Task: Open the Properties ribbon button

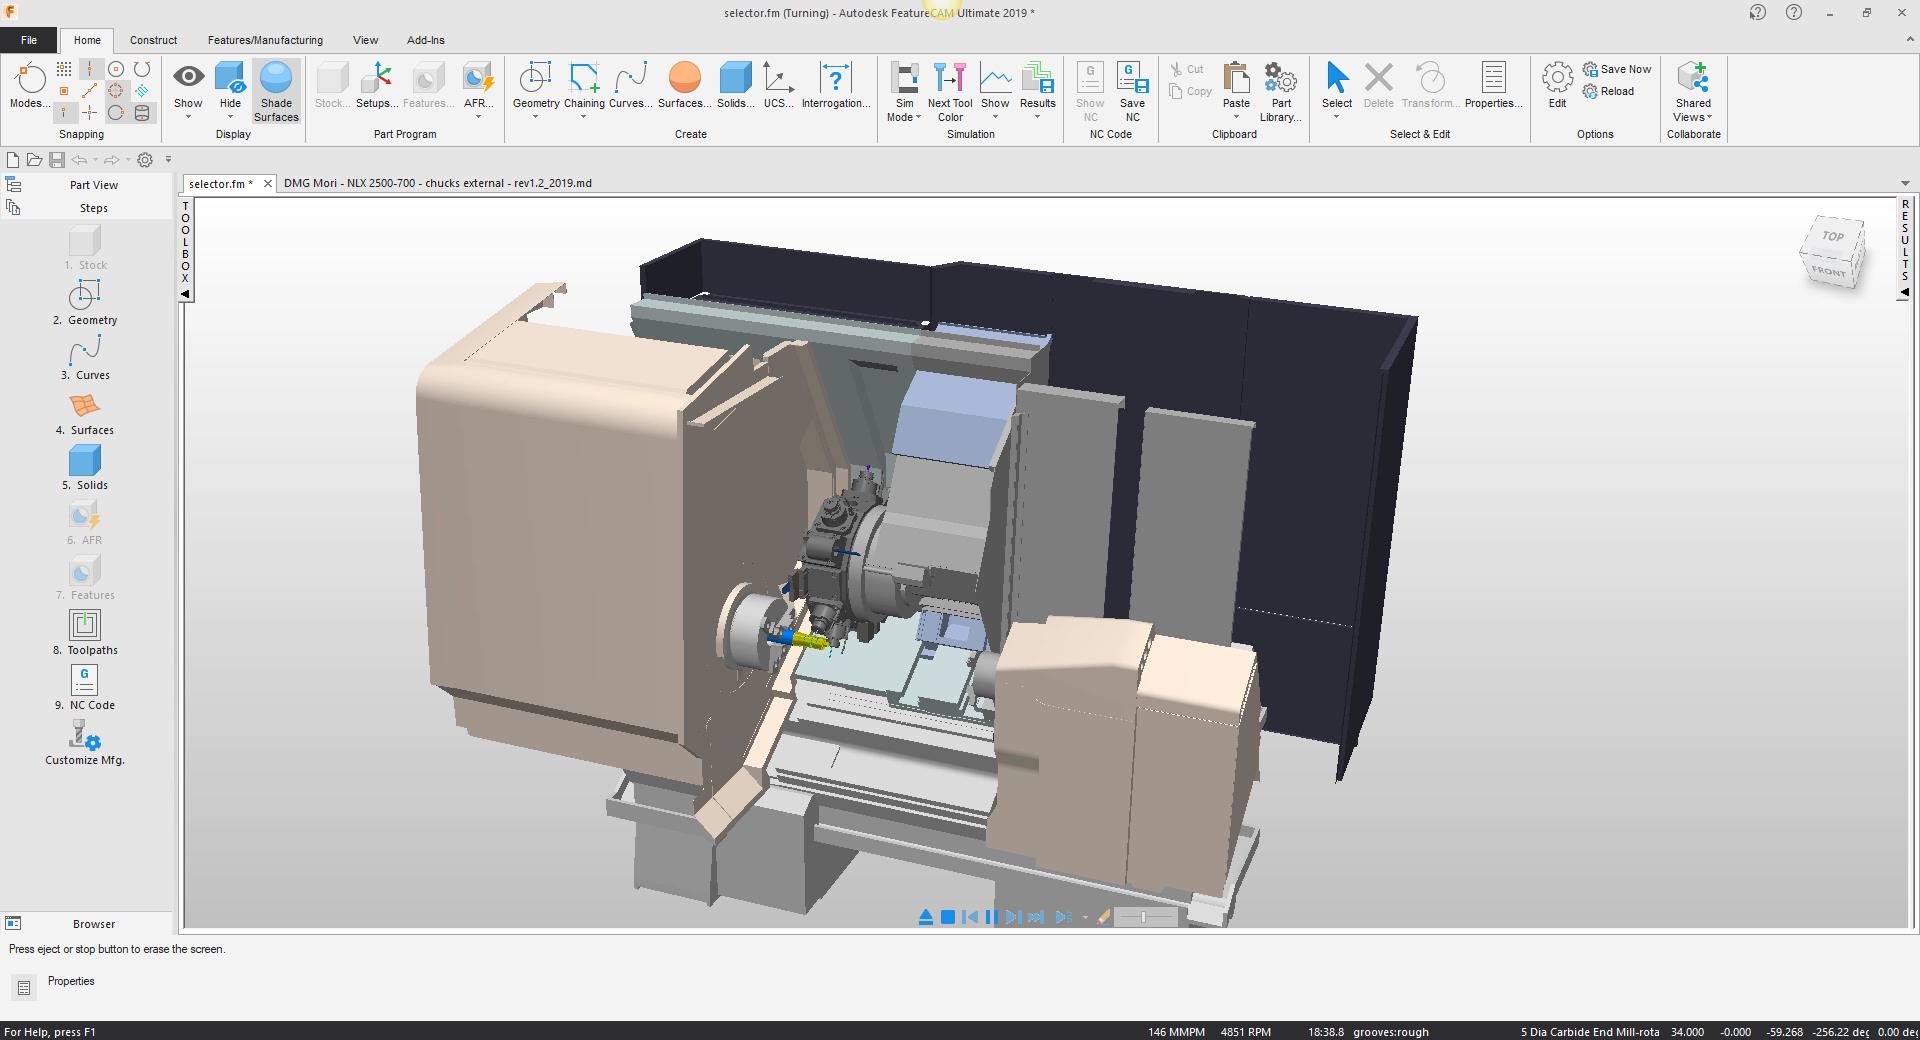Action: pyautogui.click(x=1494, y=86)
